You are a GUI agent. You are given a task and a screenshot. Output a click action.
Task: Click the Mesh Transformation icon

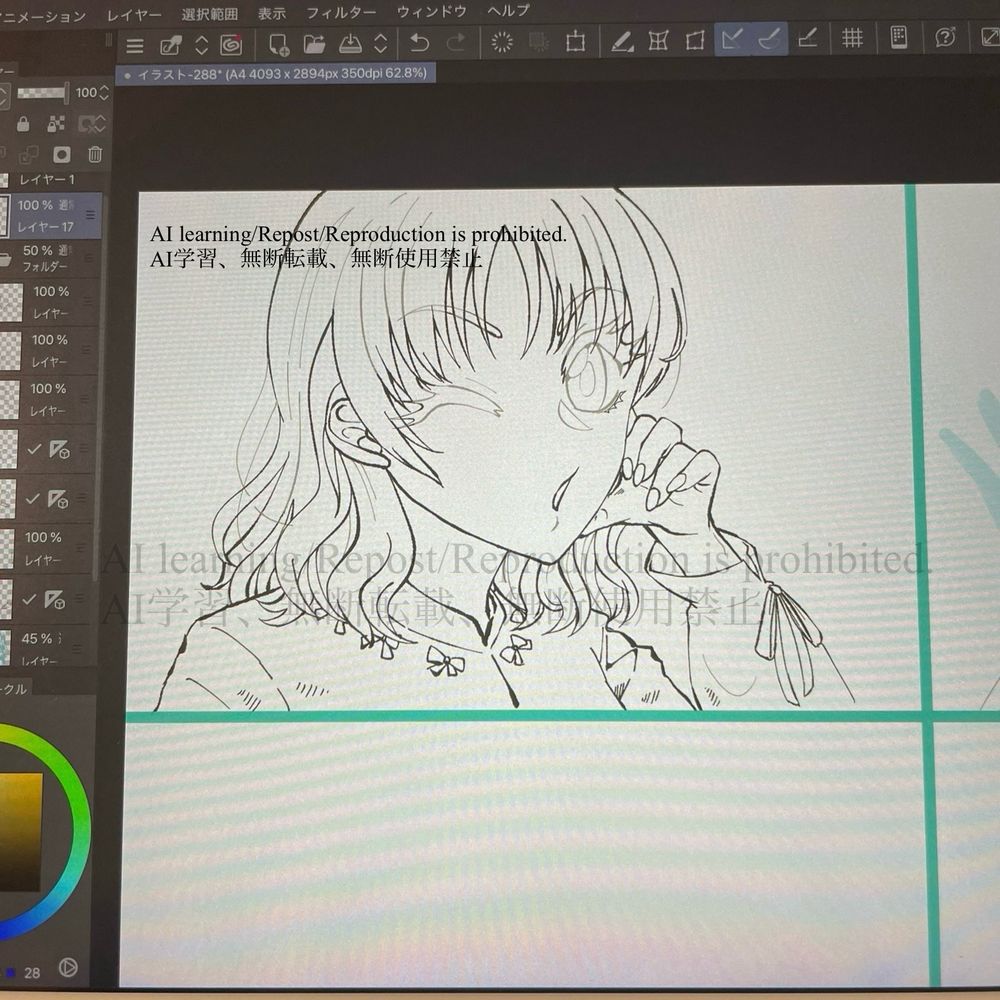click(x=658, y=41)
